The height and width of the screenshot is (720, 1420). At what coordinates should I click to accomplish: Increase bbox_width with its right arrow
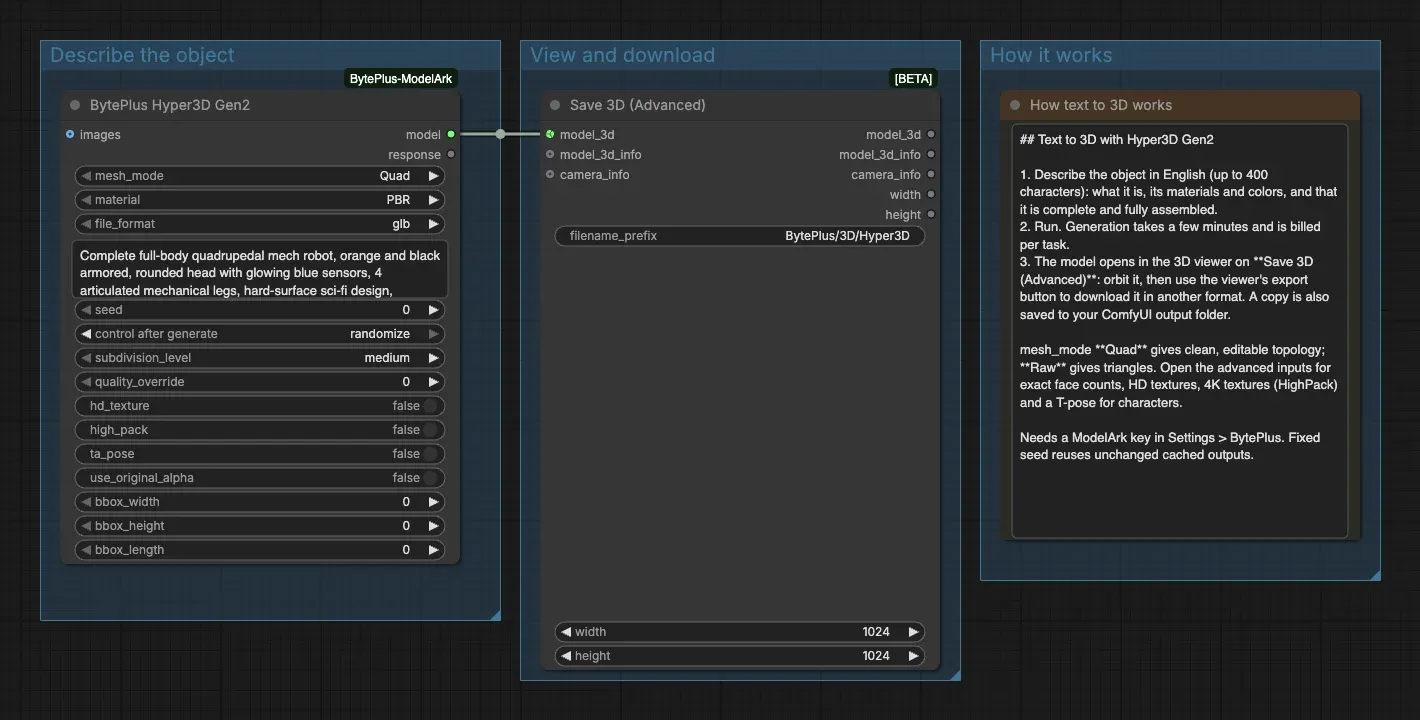click(x=433, y=502)
